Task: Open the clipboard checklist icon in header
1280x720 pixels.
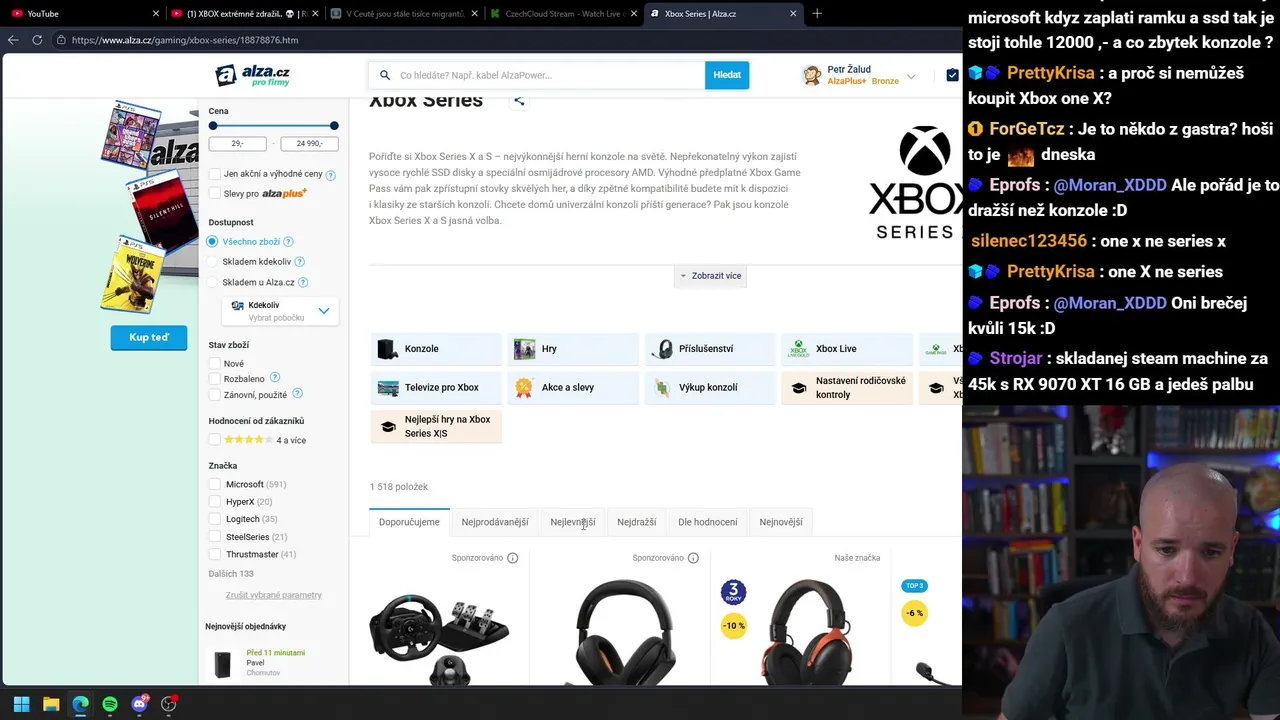Action: point(952,75)
